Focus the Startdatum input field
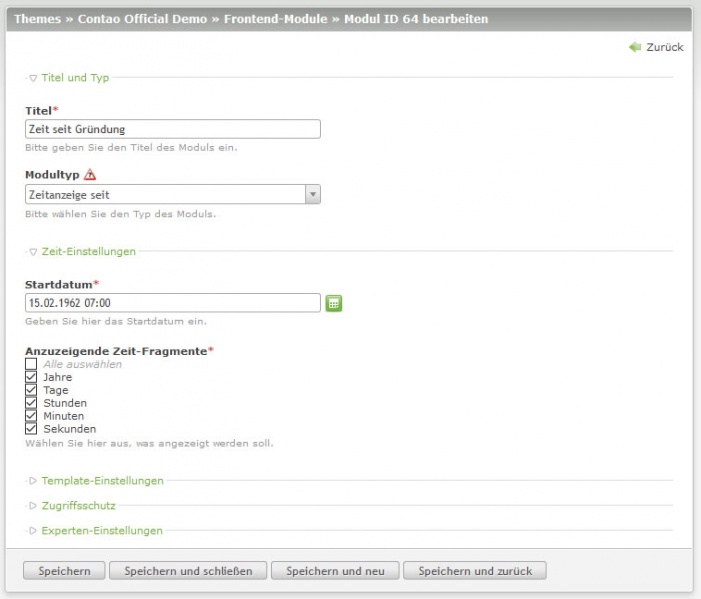 (x=172, y=303)
